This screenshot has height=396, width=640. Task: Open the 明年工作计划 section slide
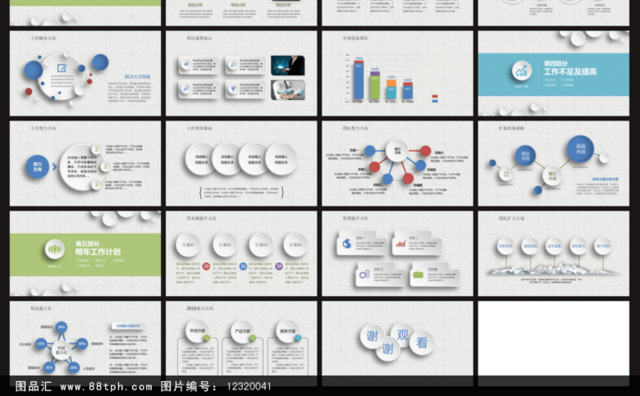[85, 254]
